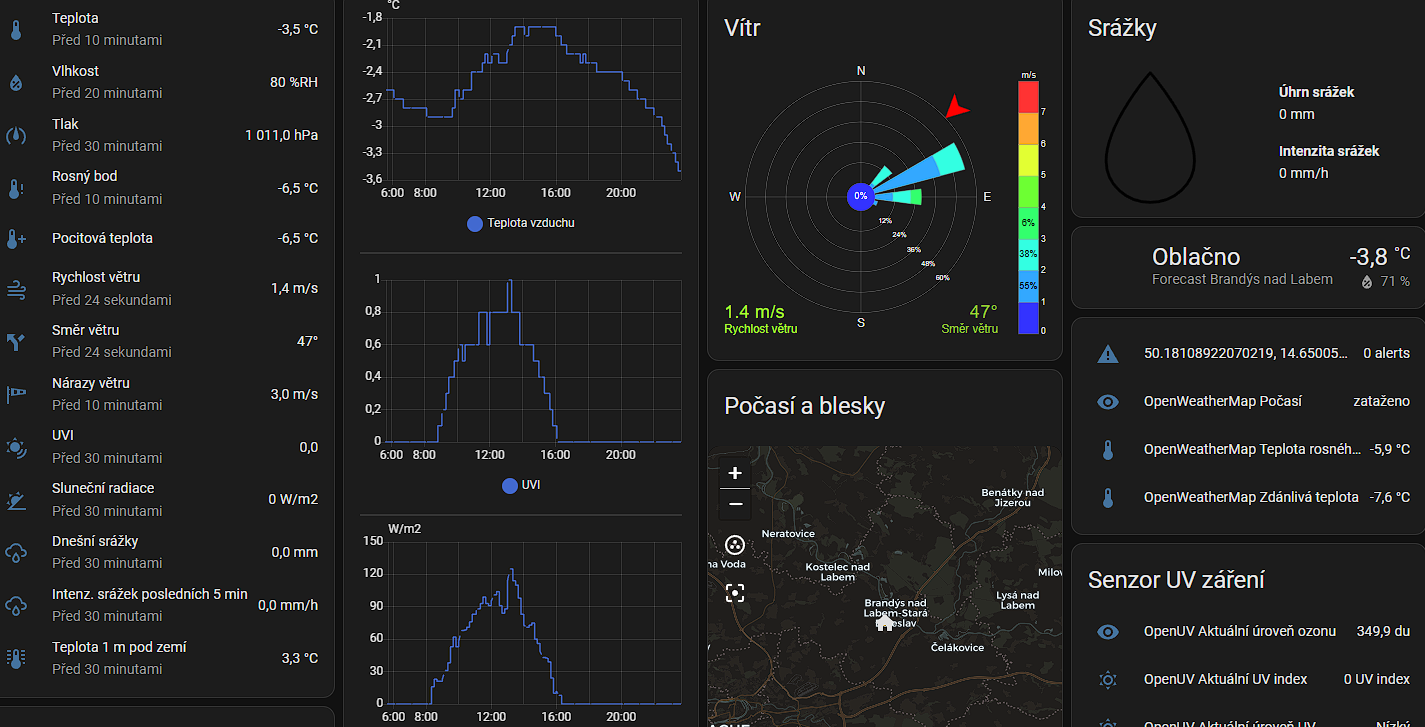
Task: Click the Tlak pressure gauge icon
Action: point(16,135)
